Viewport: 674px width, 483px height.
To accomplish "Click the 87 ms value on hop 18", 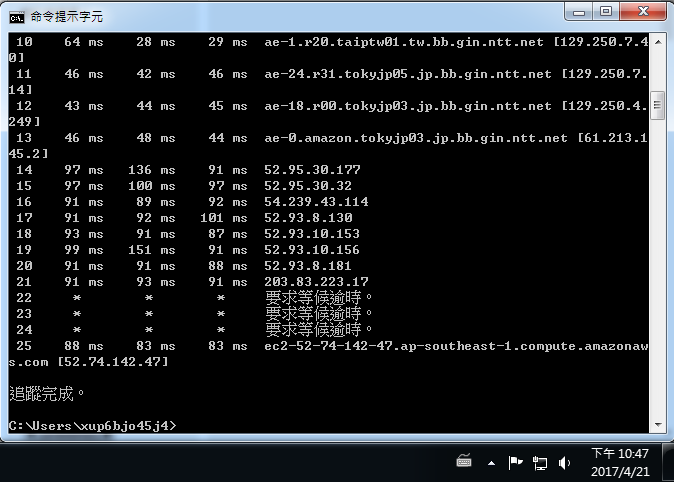I will click(x=228, y=234).
